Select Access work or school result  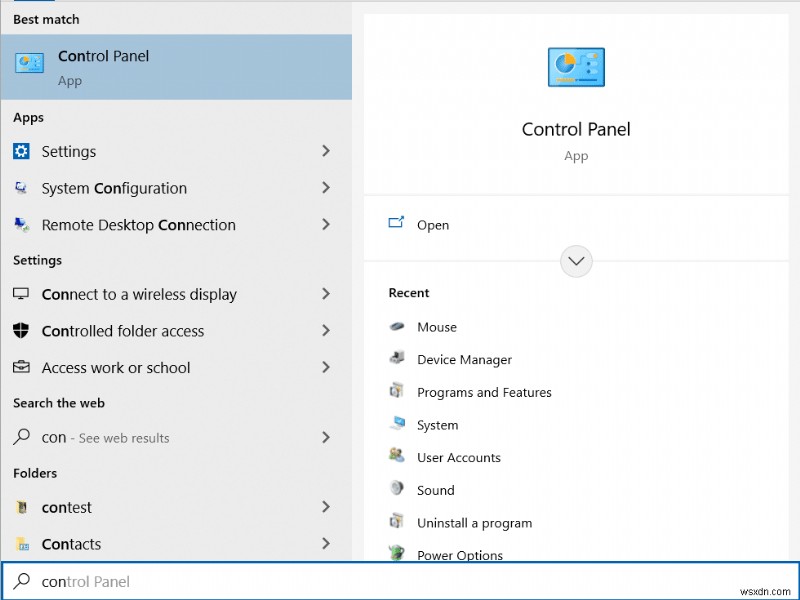(x=116, y=368)
